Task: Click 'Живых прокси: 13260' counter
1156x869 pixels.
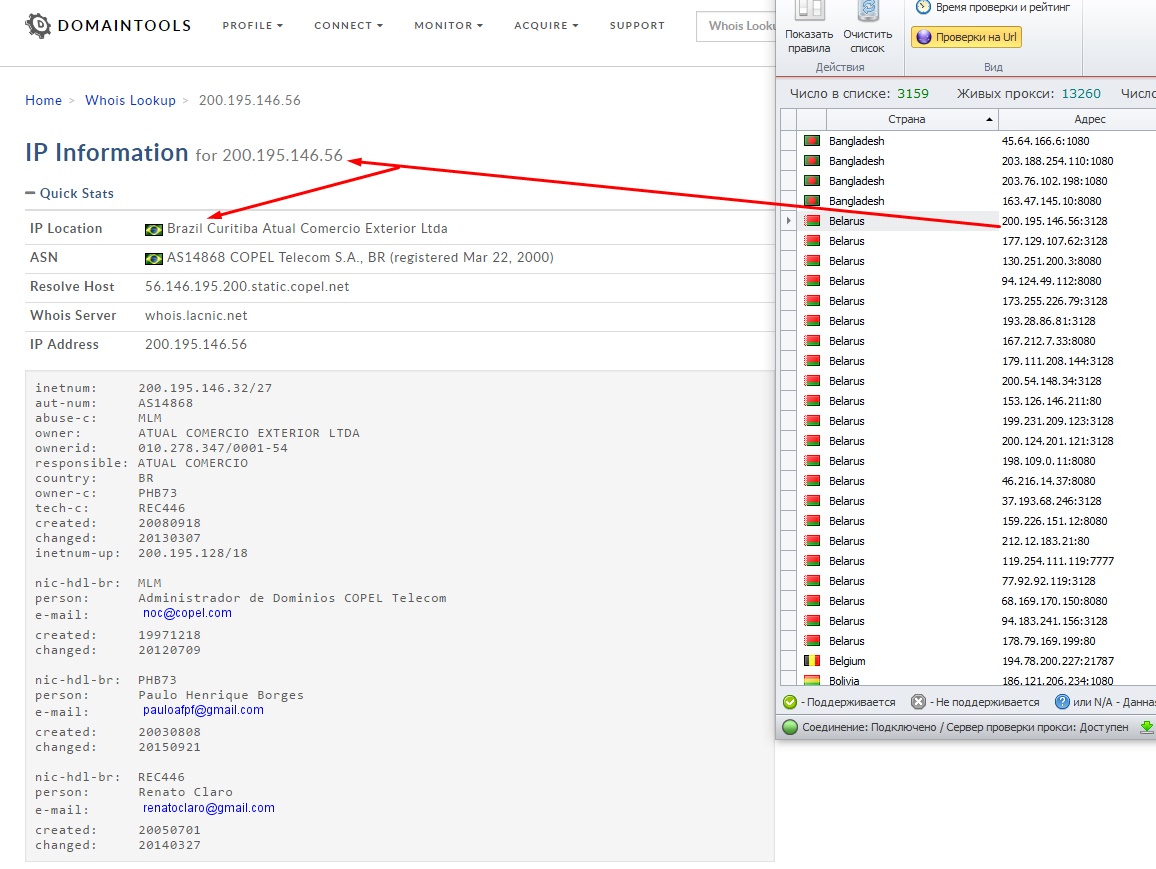Action: [x=1028, y=94]
